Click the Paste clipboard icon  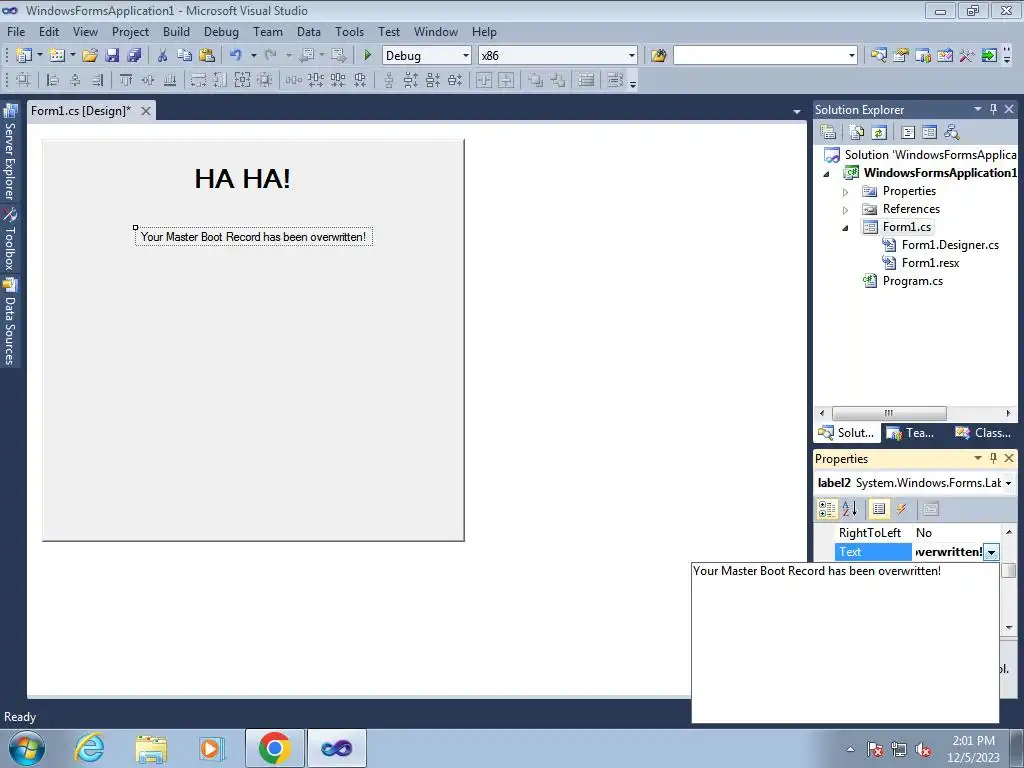pos(207,56)
